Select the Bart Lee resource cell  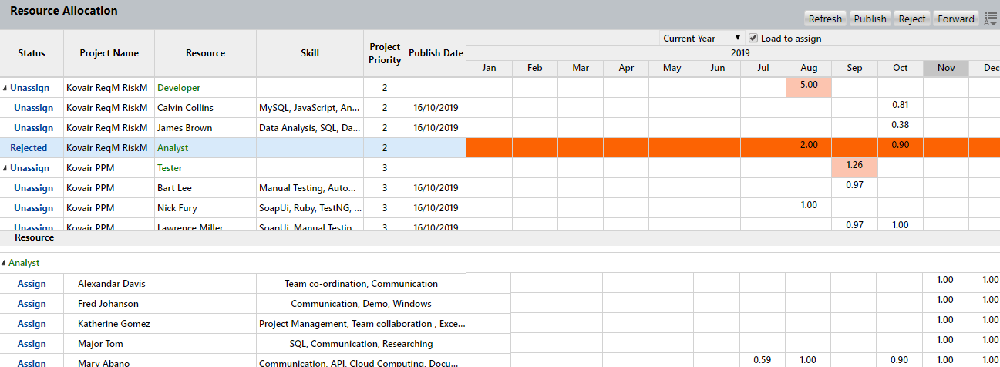point(205,188)
